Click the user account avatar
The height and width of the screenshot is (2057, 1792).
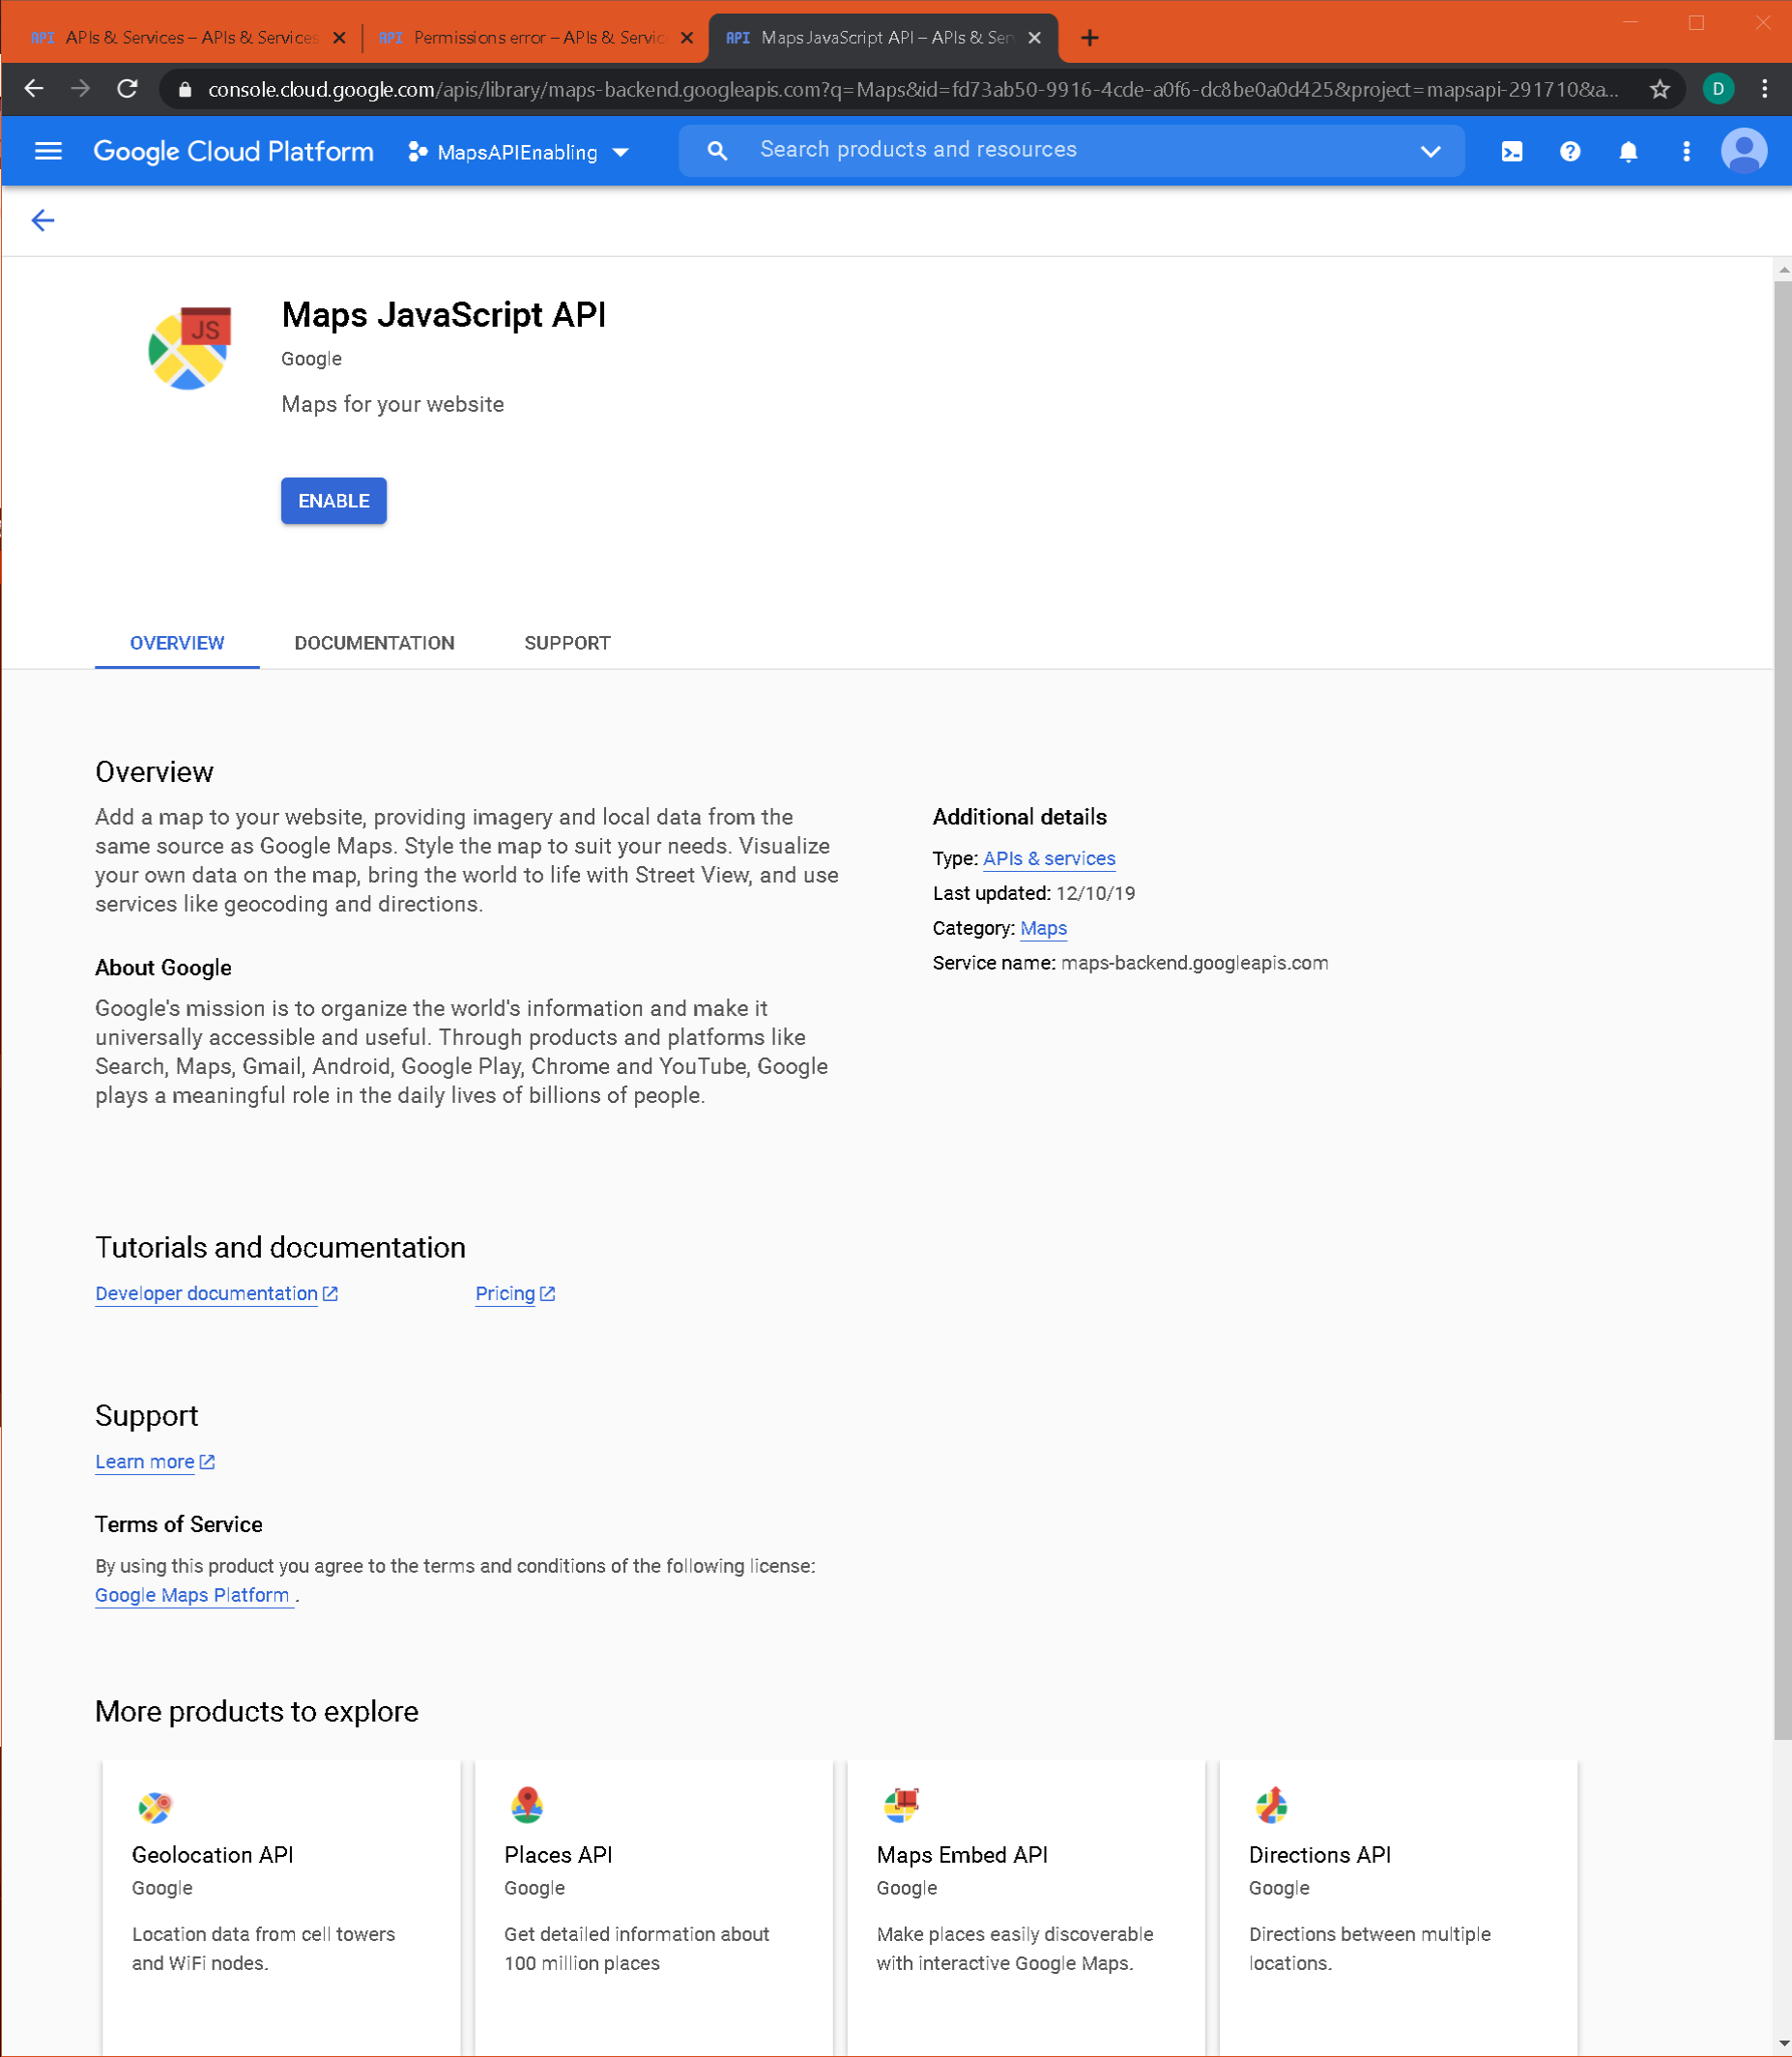click(x=1743, y=151)
